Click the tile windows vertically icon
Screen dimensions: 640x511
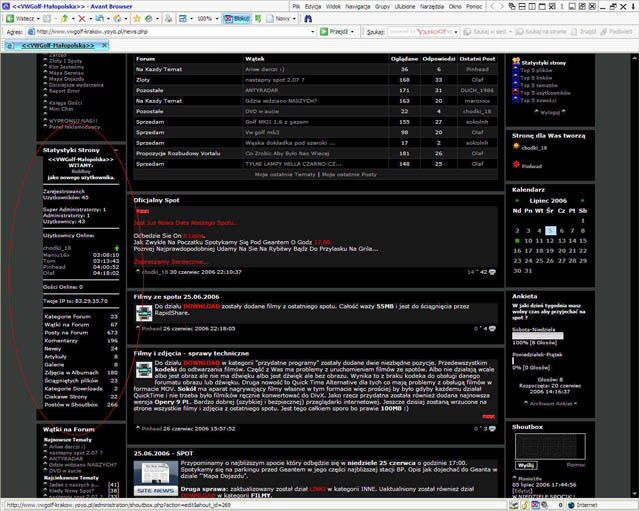(x=532, y=7)
